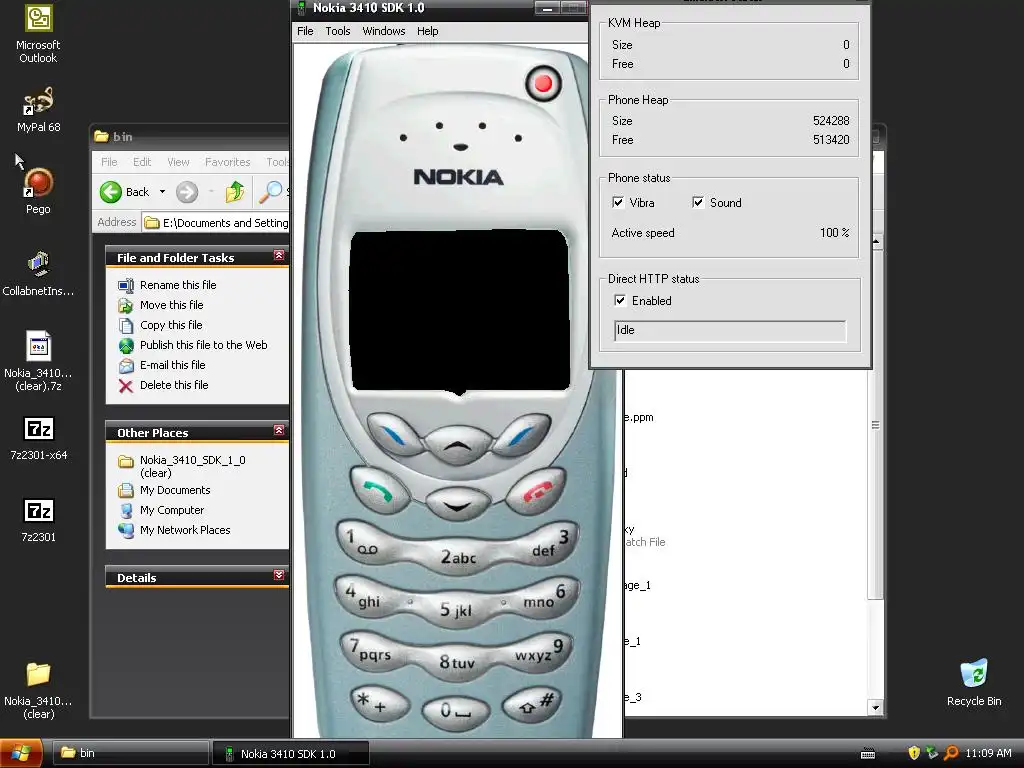Viewport: 1024px width, 768px height.
Task: Click the Search magnifier in bin window
Action: (x=270, y=191)
